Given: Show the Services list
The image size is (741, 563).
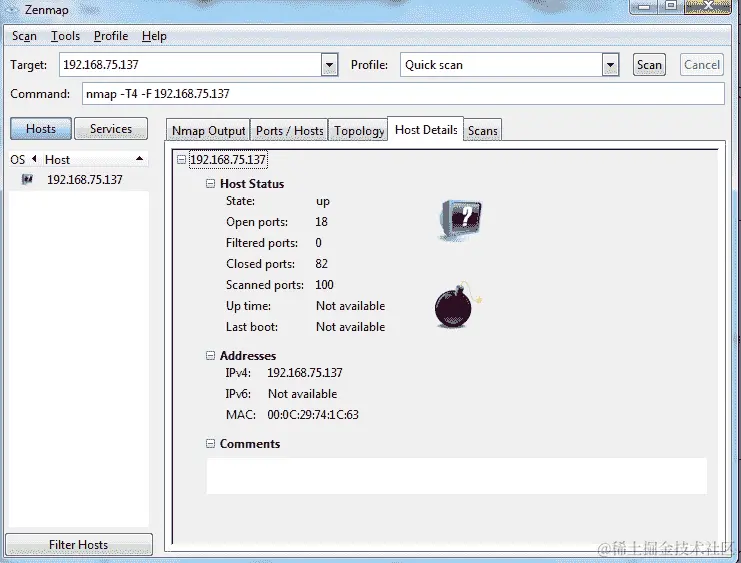Looking at the screenshot, I should coord(111,129).
